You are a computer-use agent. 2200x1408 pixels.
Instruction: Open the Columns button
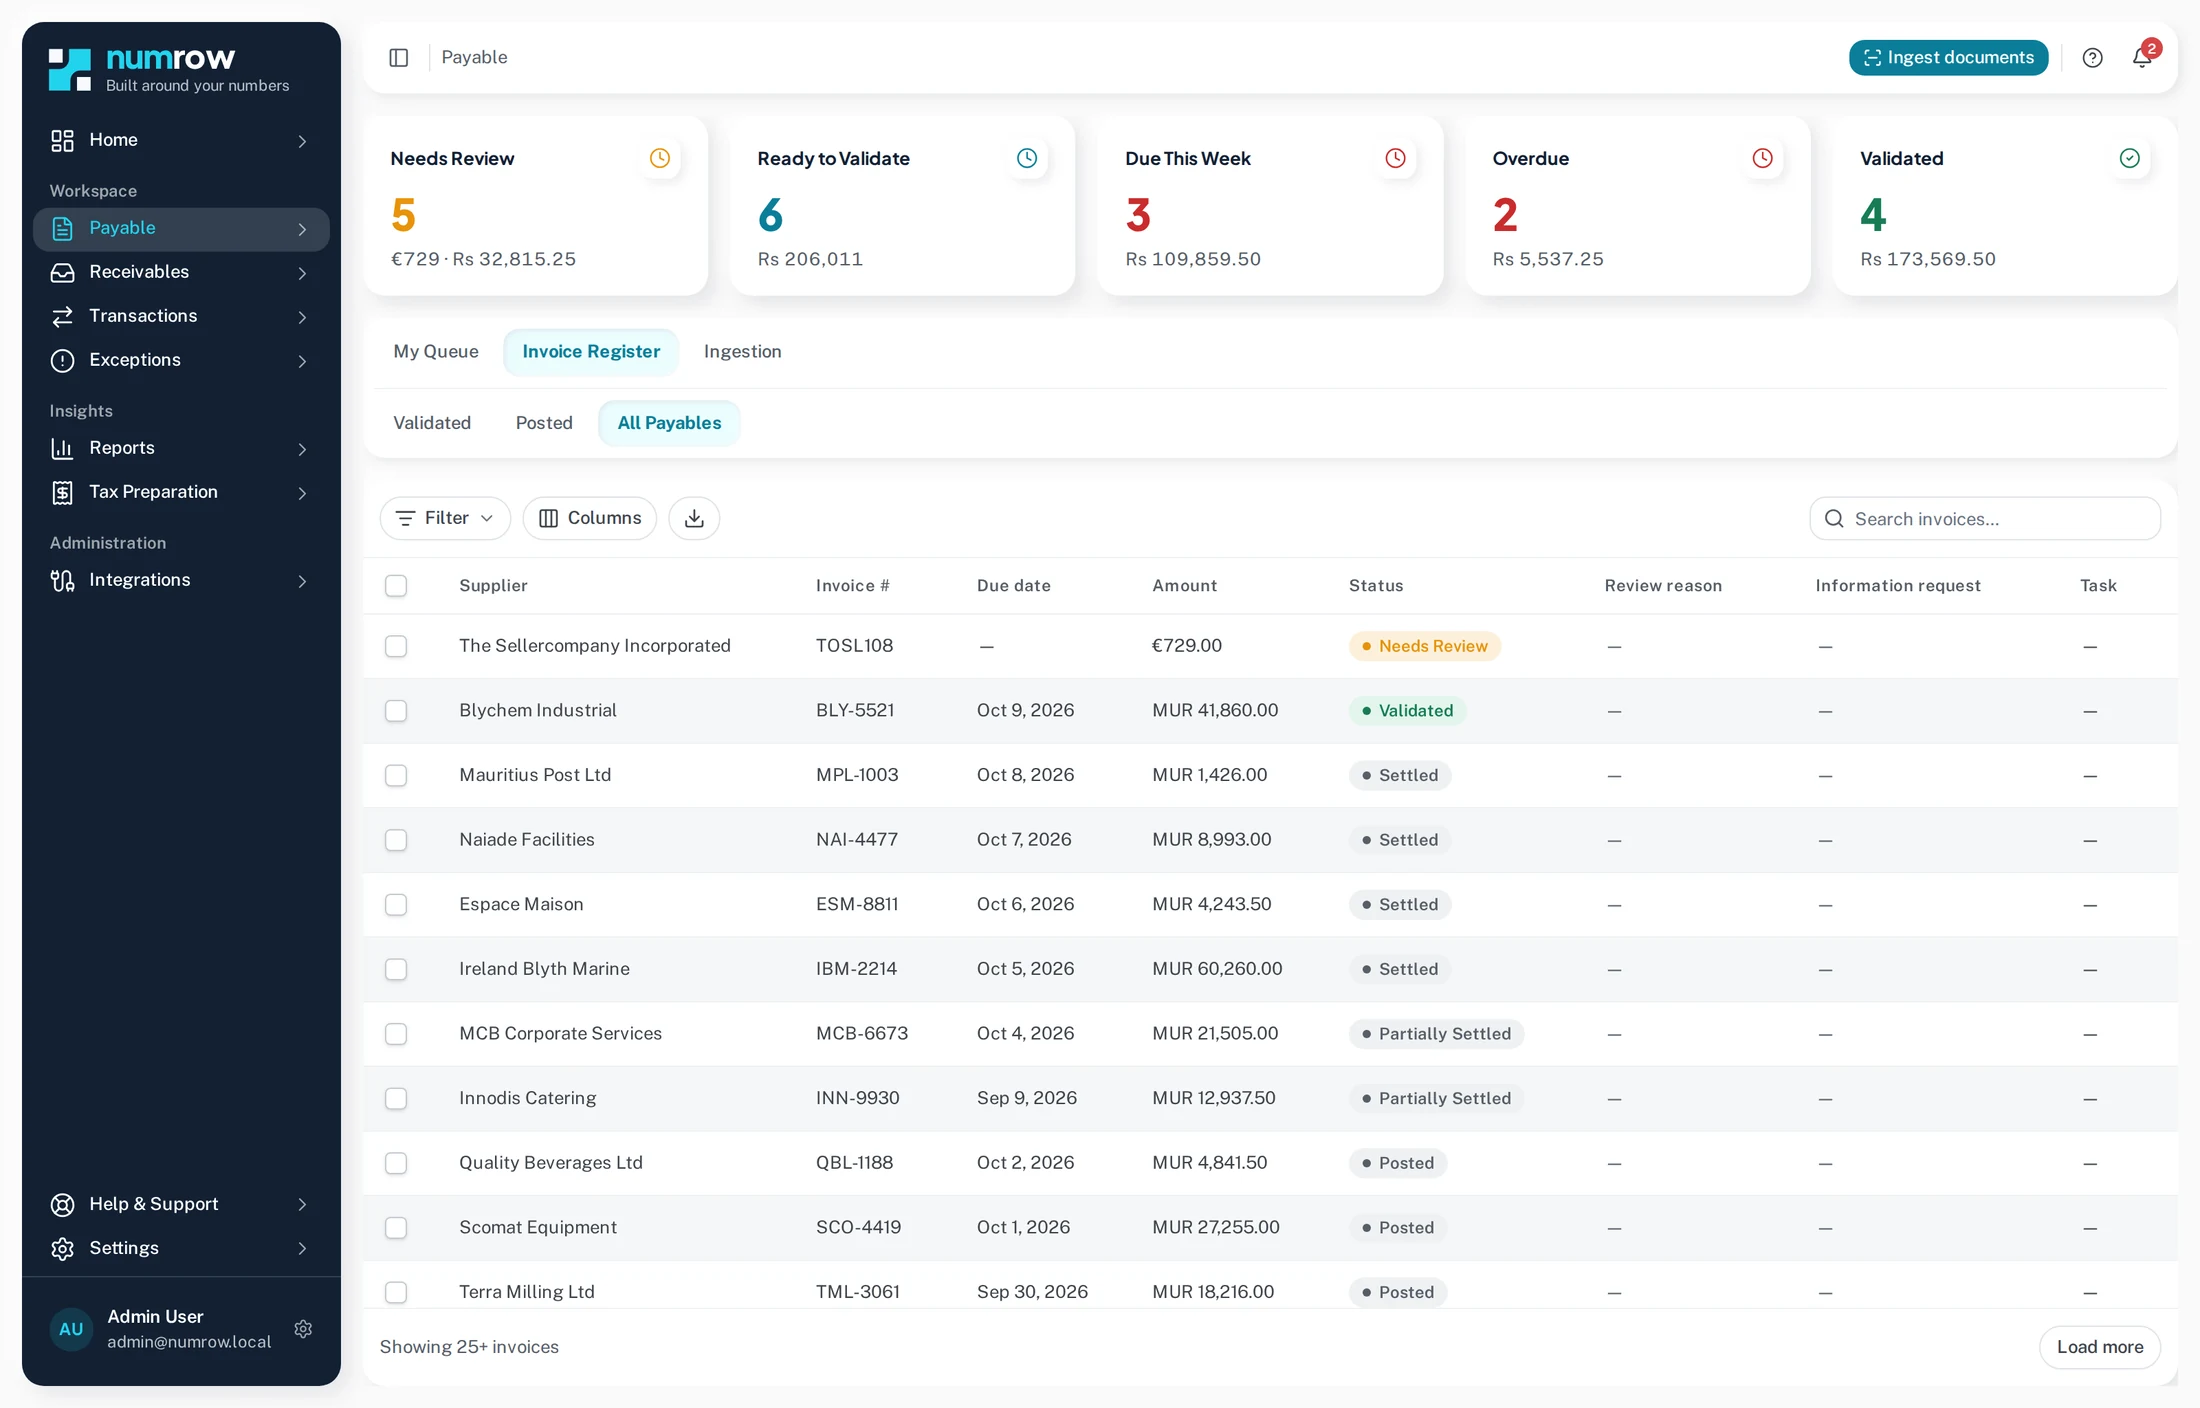(x=590, y=518)
